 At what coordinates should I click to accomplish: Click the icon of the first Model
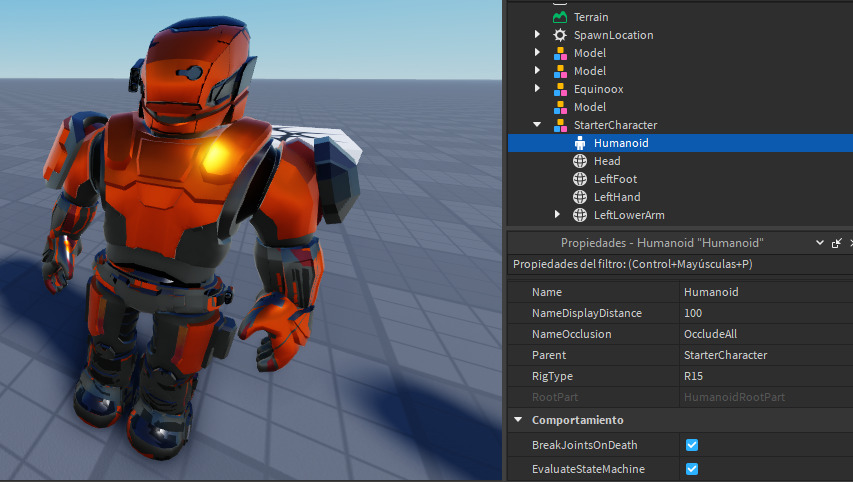[x=560, y=53]
